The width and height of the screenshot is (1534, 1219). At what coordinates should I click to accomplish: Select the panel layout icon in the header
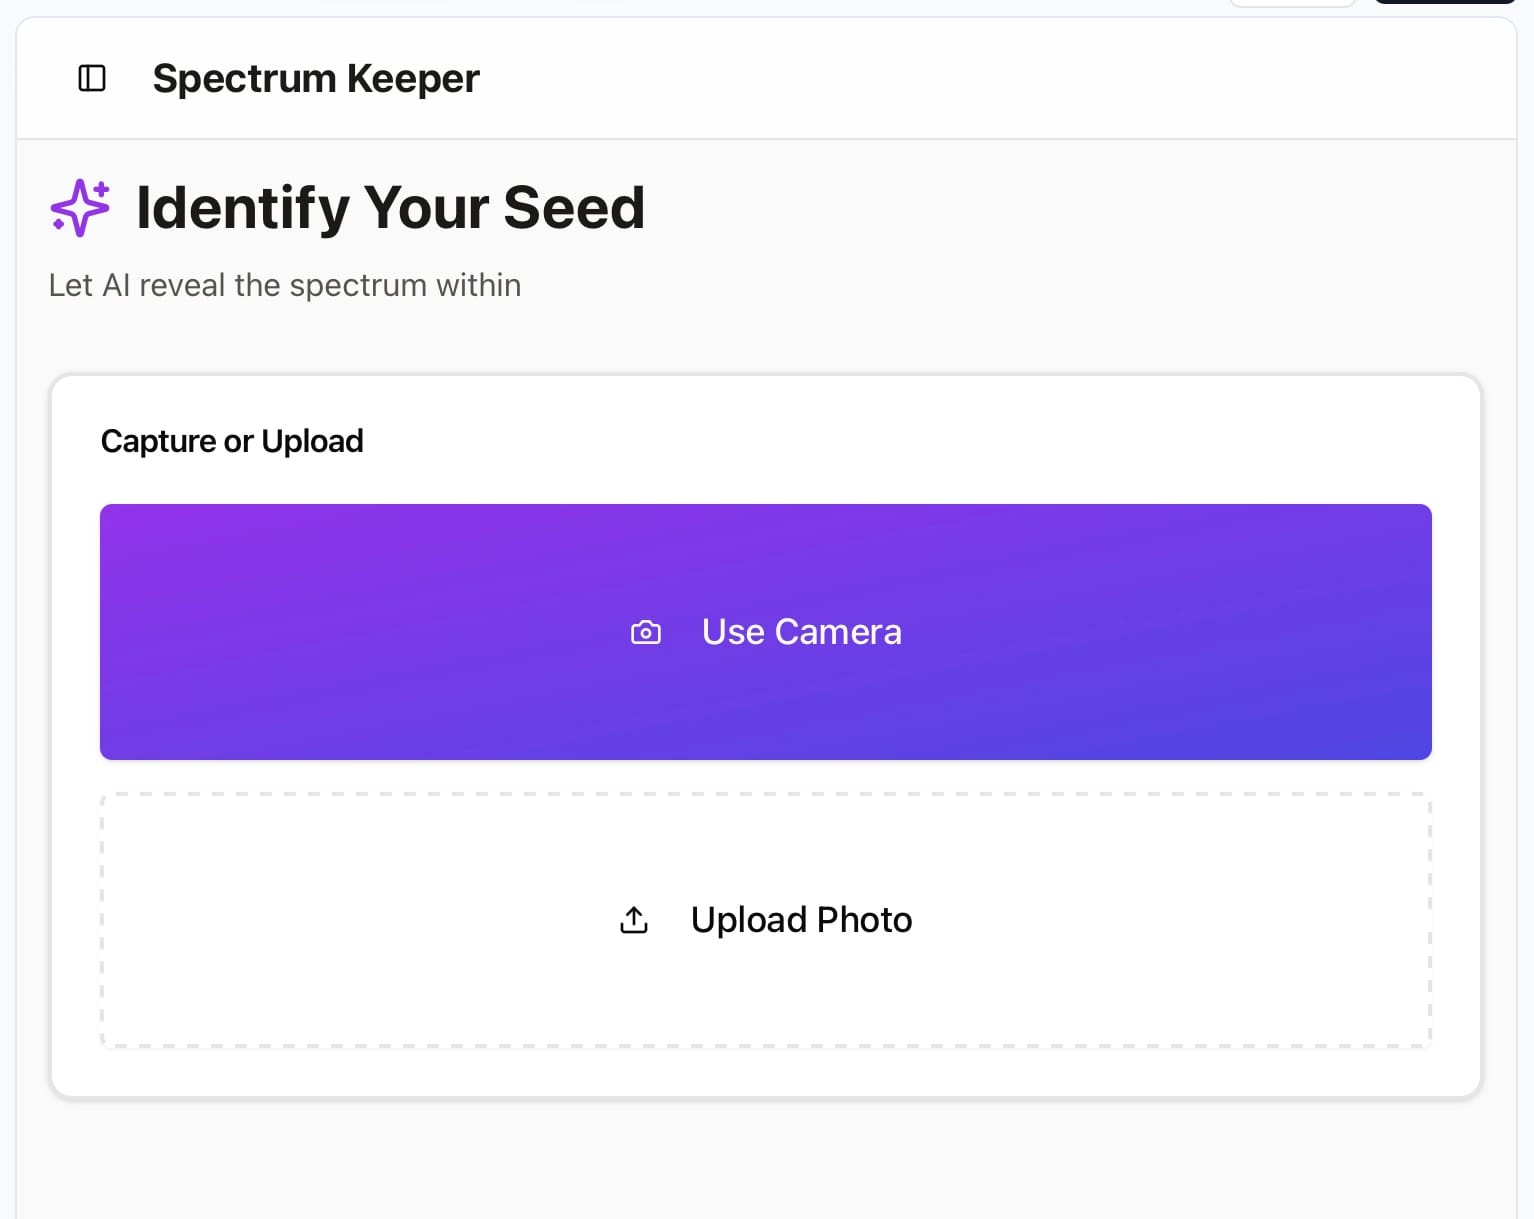[x=91, y=78]
